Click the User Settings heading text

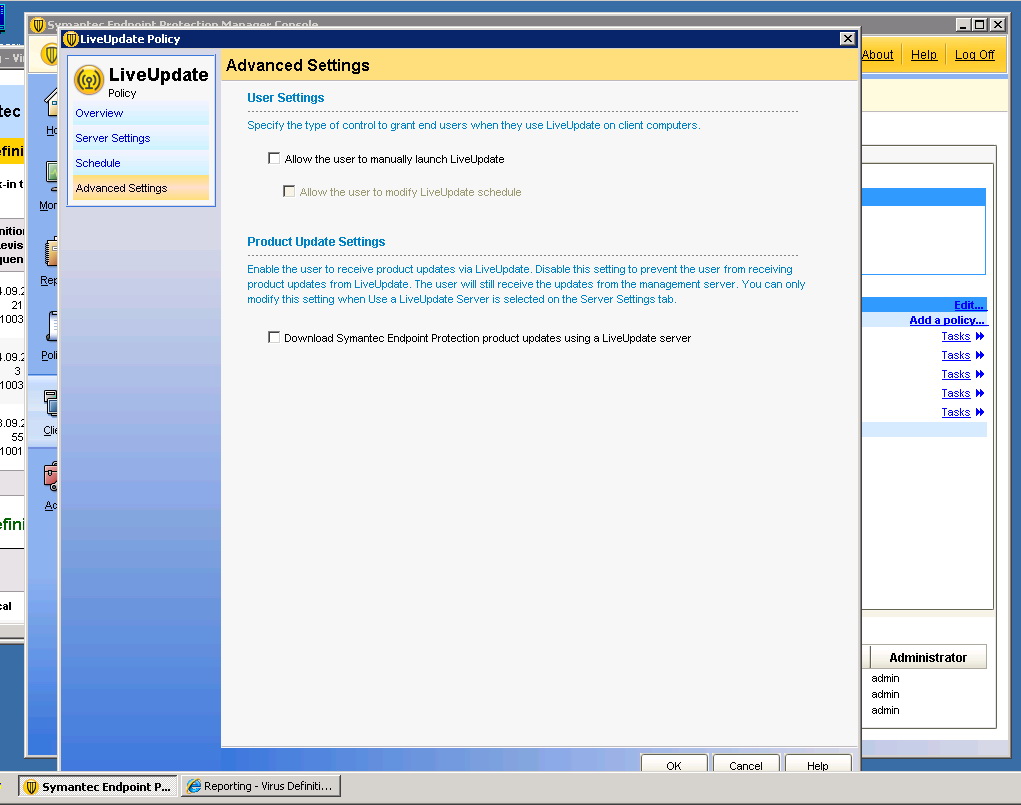285,98
